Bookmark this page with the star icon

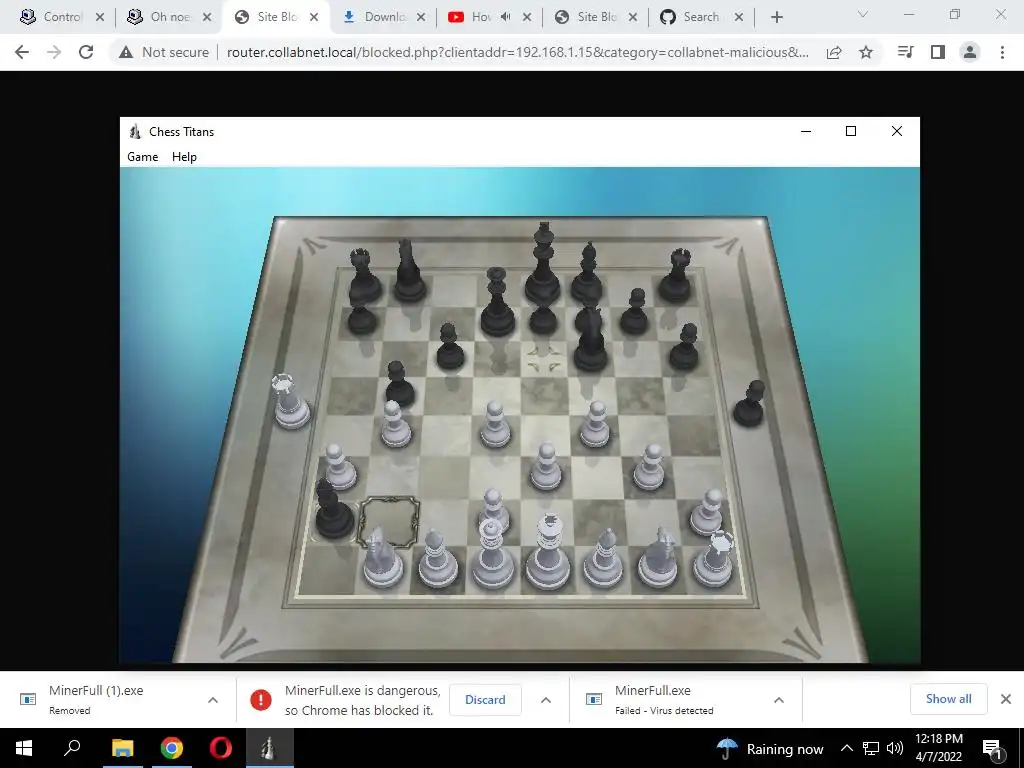pos(866,52)
